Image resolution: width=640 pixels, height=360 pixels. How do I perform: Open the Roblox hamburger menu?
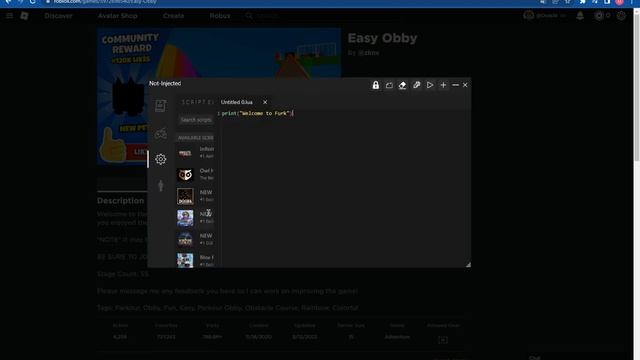tap(9, 16)
